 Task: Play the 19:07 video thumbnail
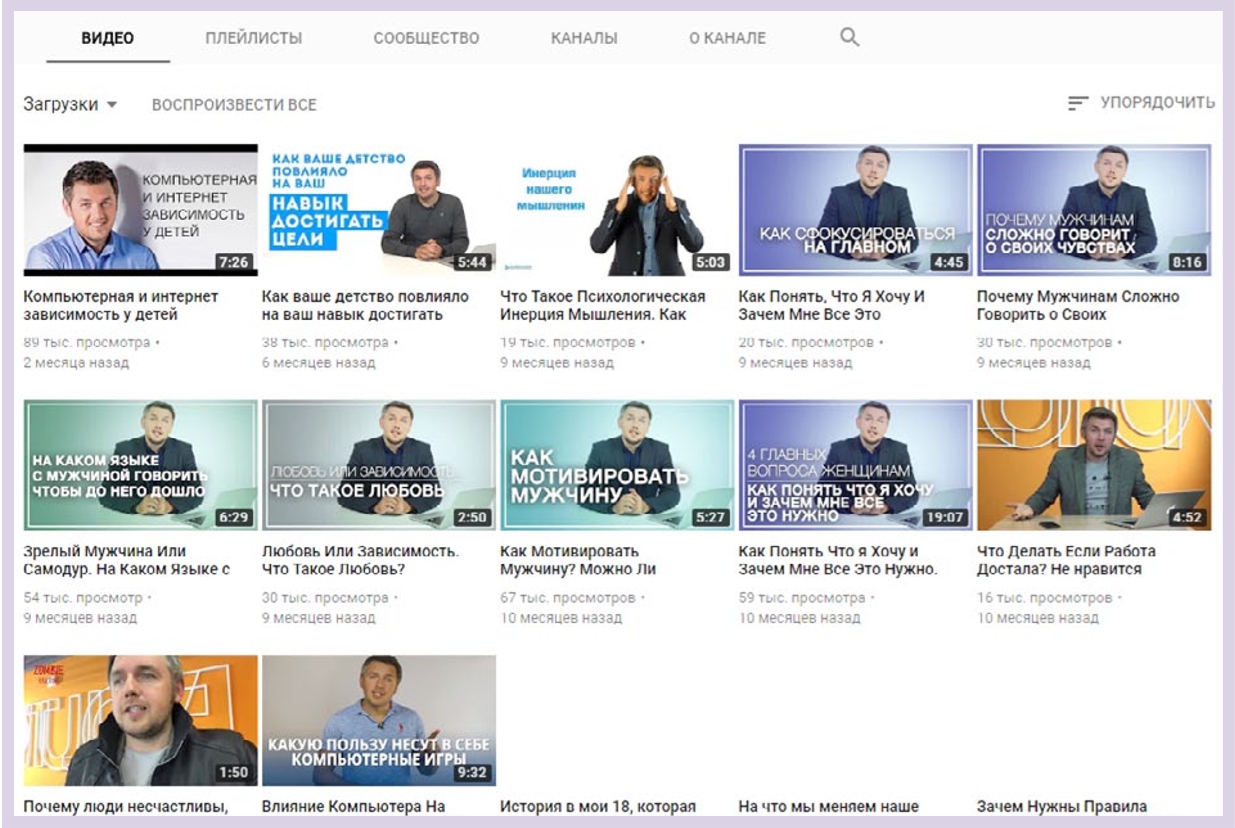click(855, 465)
